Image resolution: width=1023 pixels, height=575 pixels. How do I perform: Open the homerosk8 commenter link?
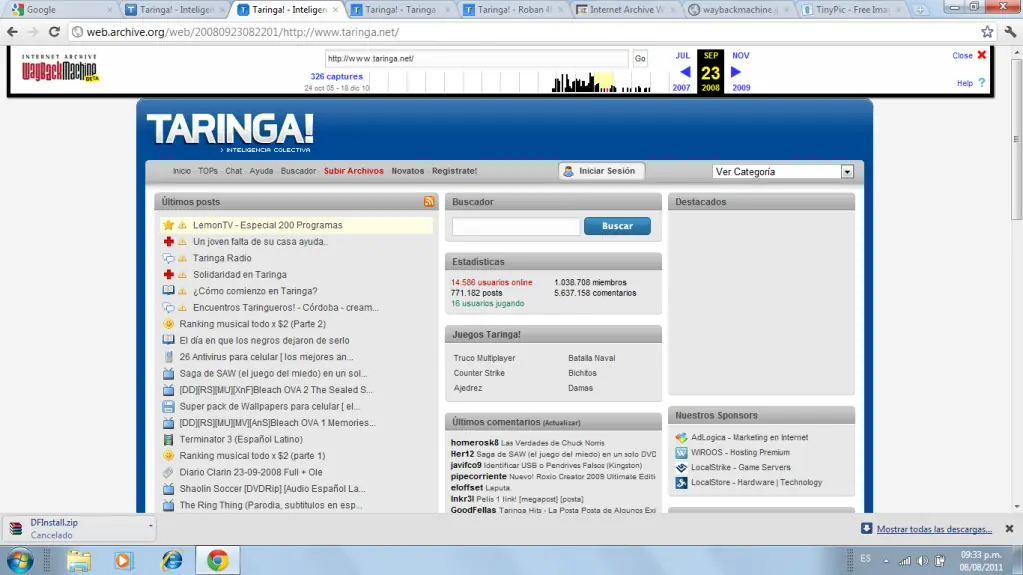[474, 443]
